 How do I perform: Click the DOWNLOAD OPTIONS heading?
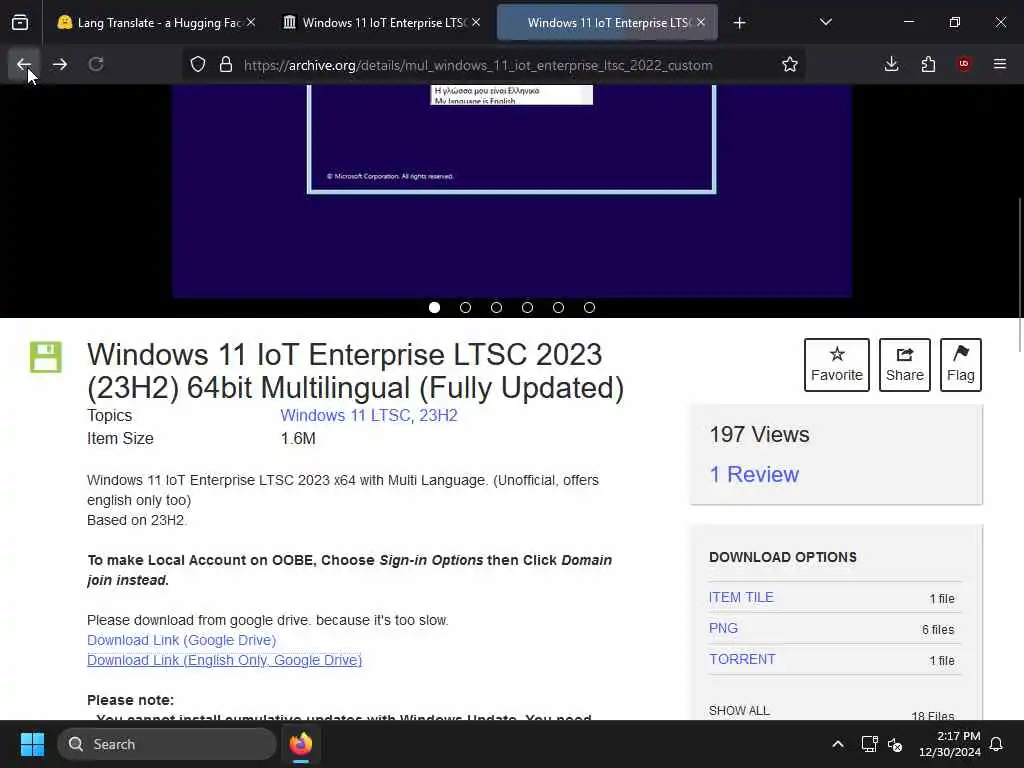[783, 557]
